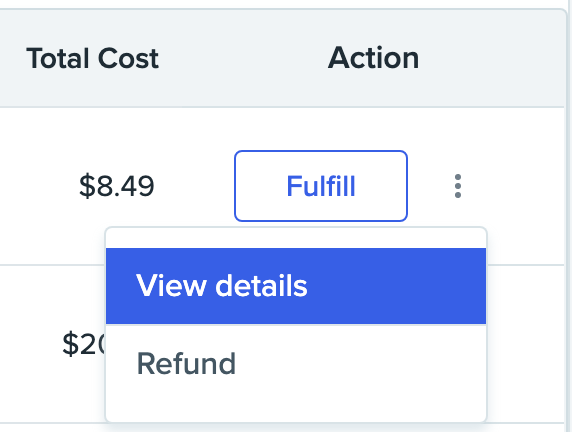Click the Total Cost column header
The width and height of the screenshot is (572, 432).
(x=92, y=58)
